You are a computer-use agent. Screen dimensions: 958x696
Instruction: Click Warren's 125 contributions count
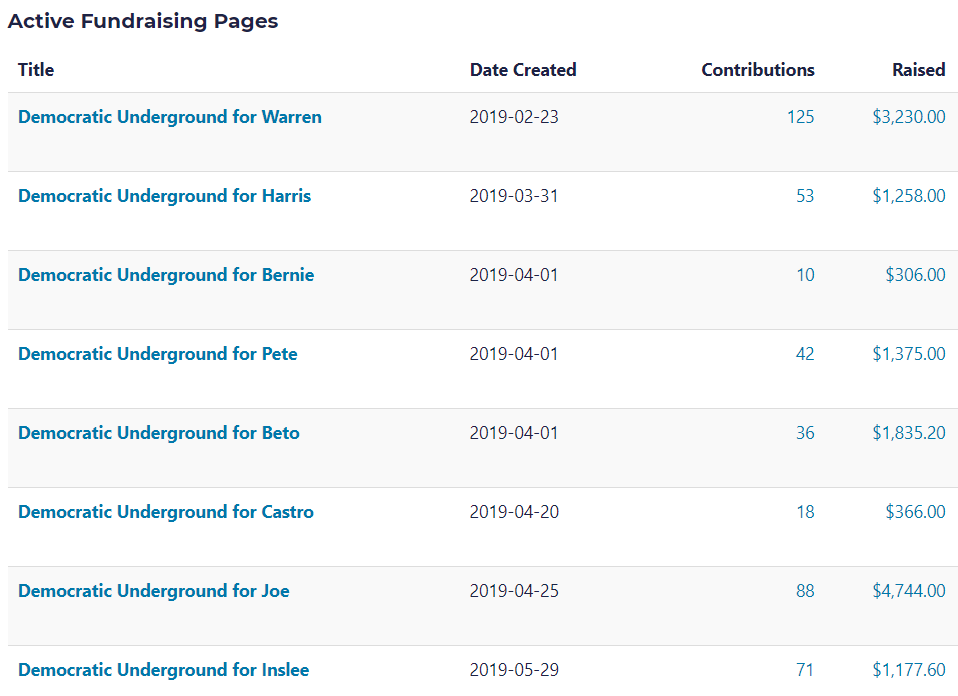click(800, 117)
